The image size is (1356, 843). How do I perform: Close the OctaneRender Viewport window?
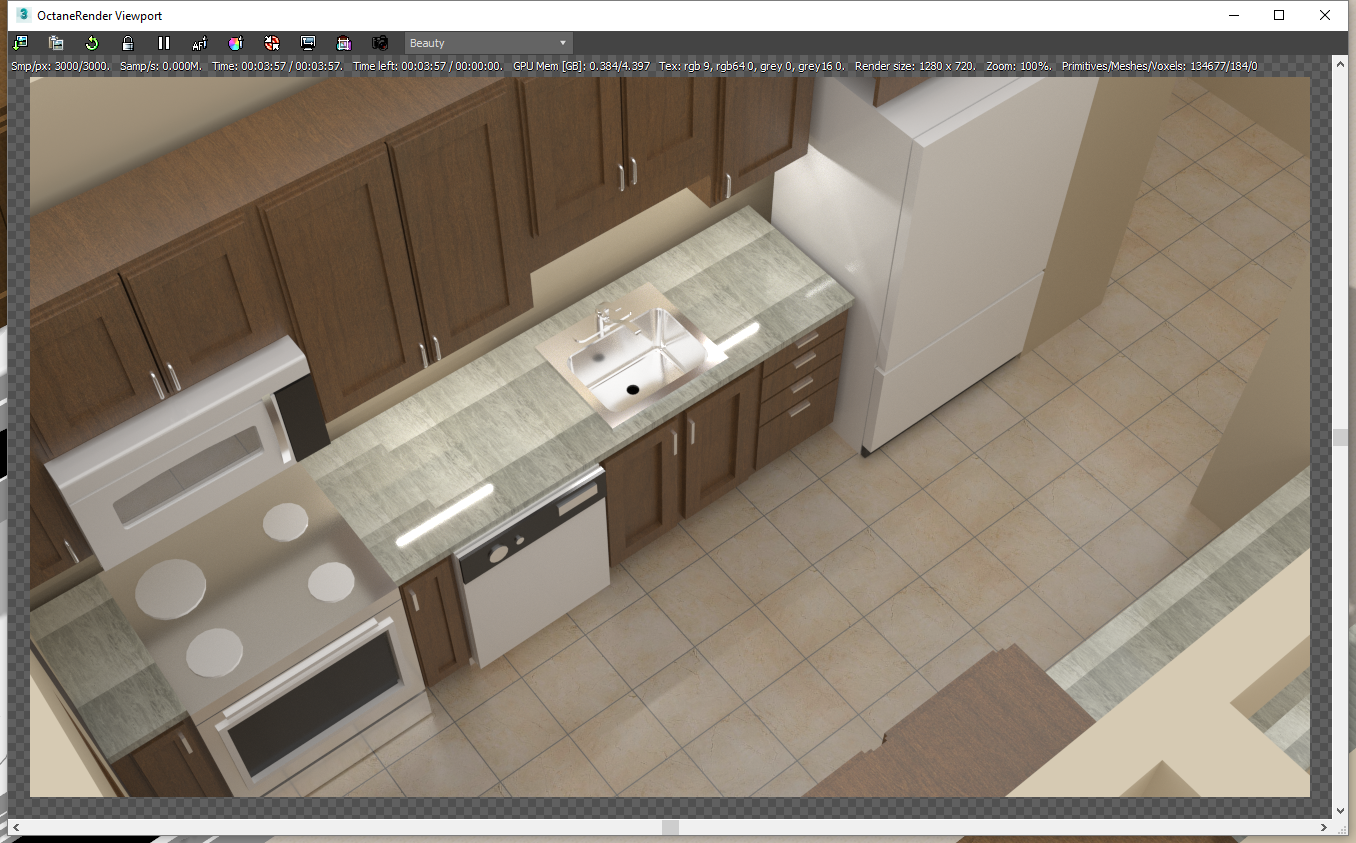click(x=1325, y=15)
